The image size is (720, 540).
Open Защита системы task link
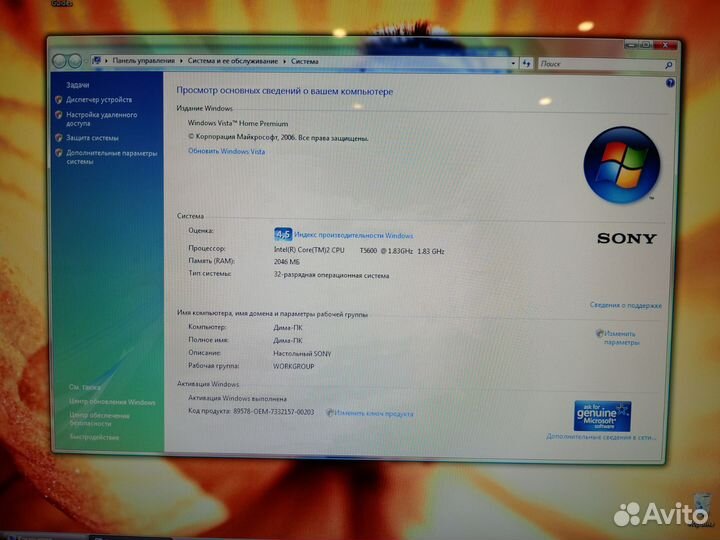click(x=92, y=138)
